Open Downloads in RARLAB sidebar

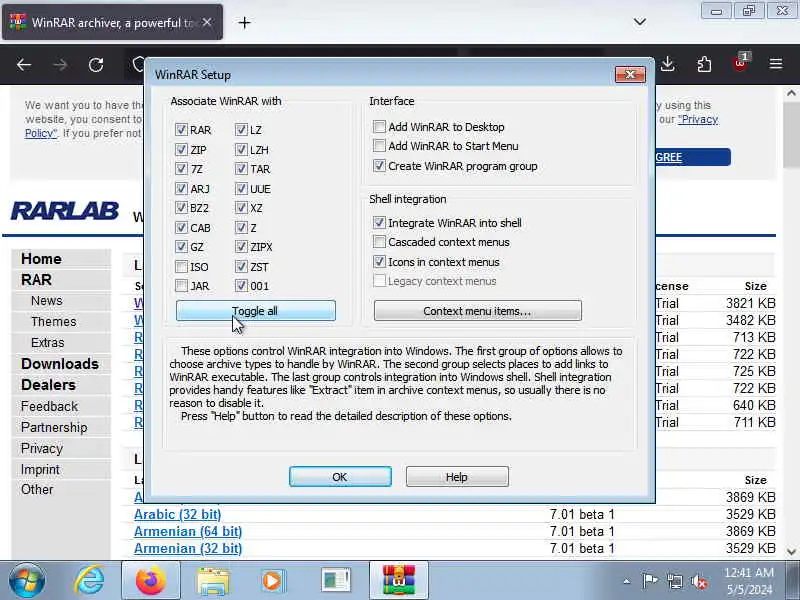(x=60, y=364)
